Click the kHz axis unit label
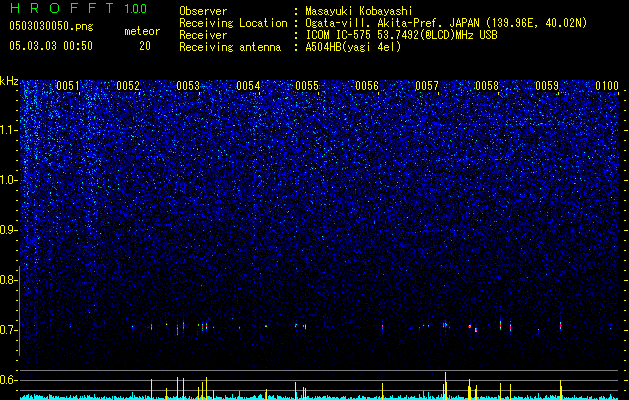 pos(9,81)
